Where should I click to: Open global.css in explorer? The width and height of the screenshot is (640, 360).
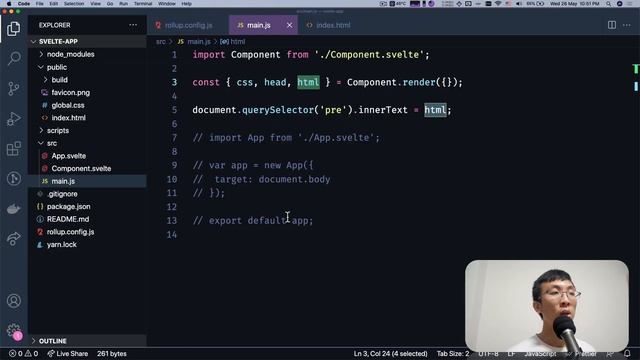coord(87,105)
